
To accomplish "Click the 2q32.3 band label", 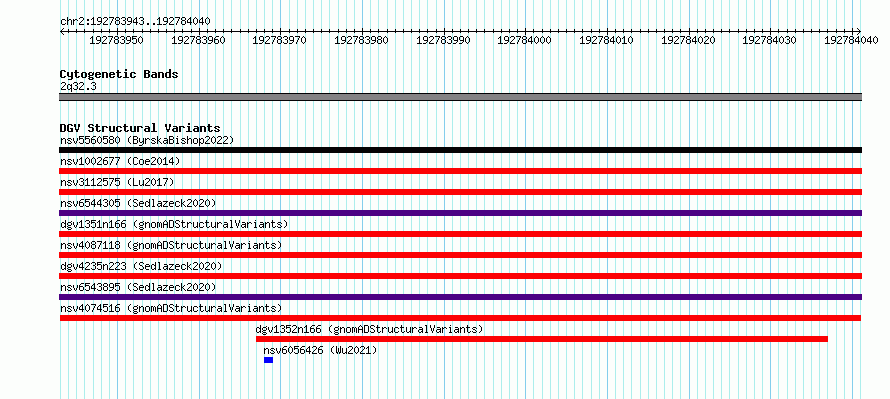I will tap(77, 87).
